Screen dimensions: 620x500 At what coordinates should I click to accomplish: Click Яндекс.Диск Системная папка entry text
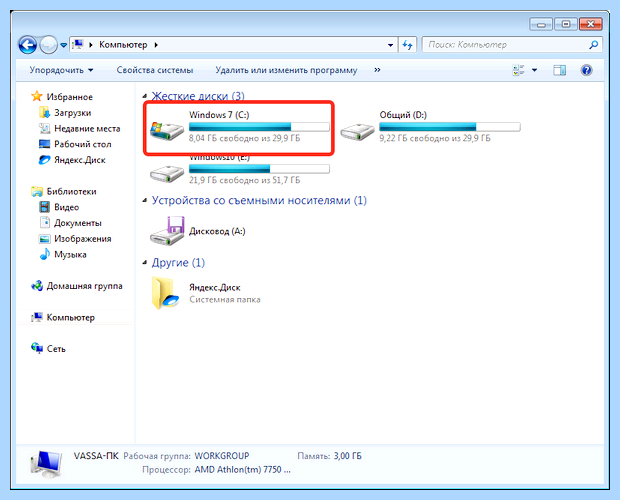coord(225,293)
